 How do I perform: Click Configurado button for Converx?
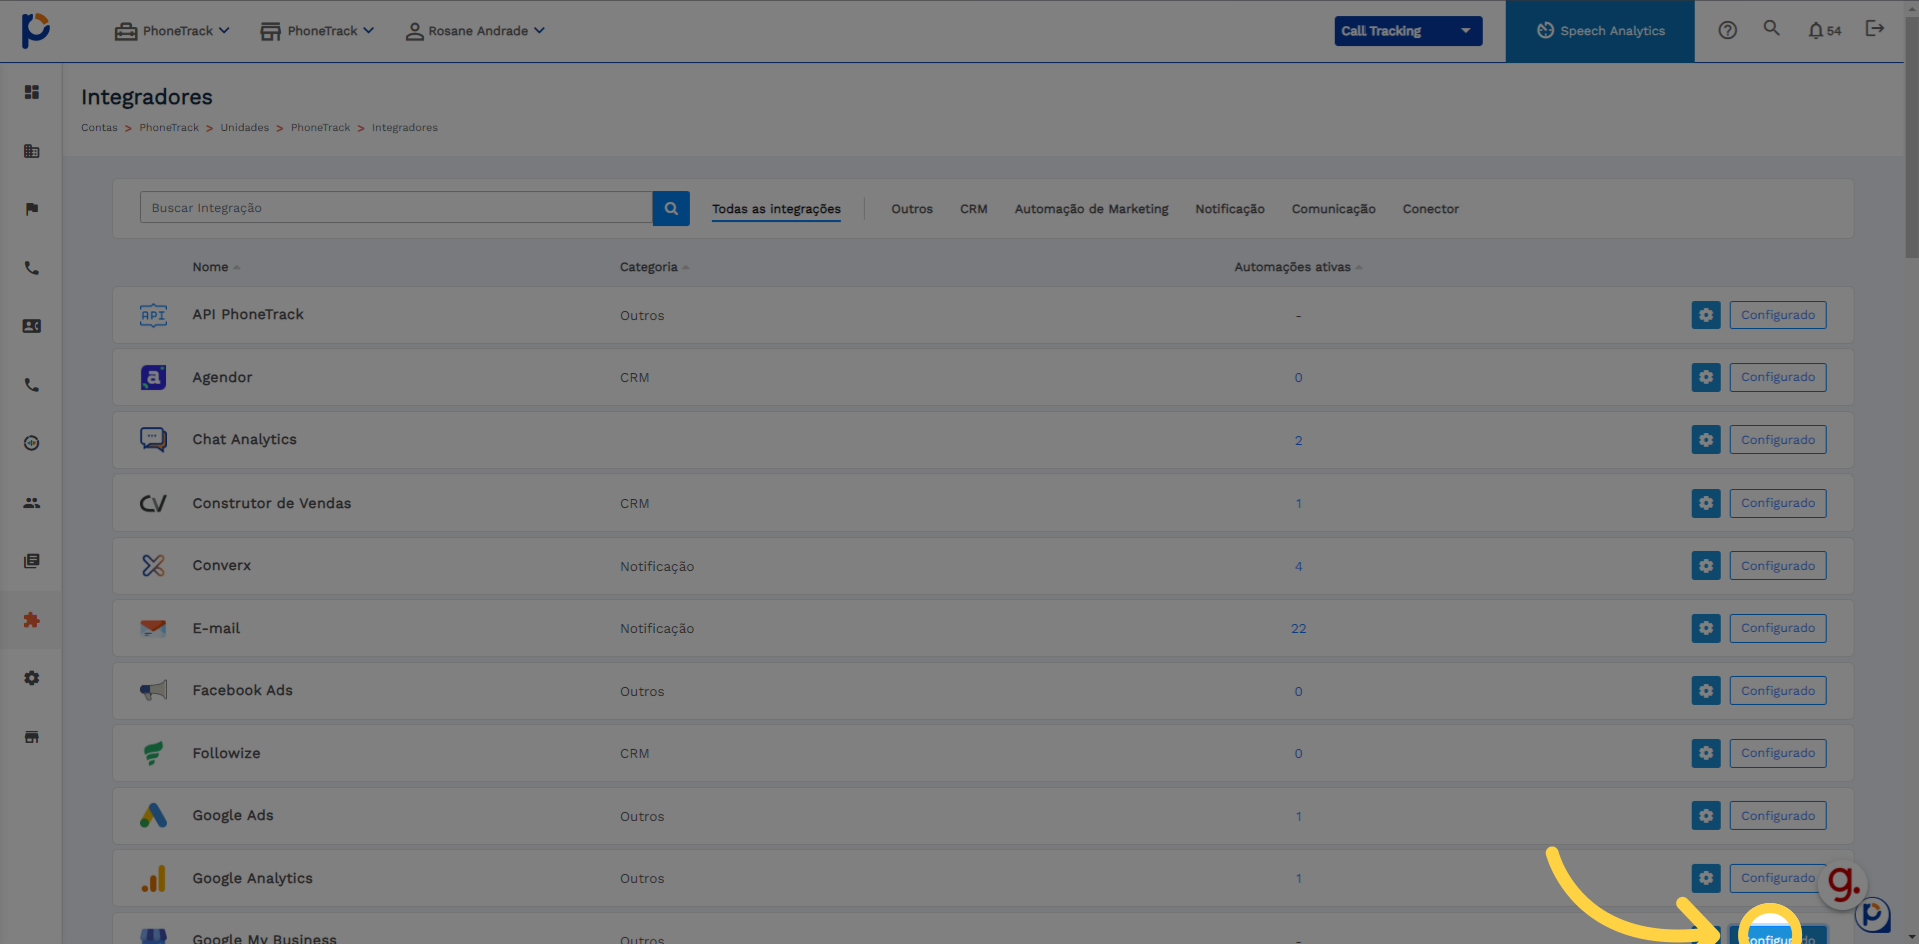coord(1777,566)
